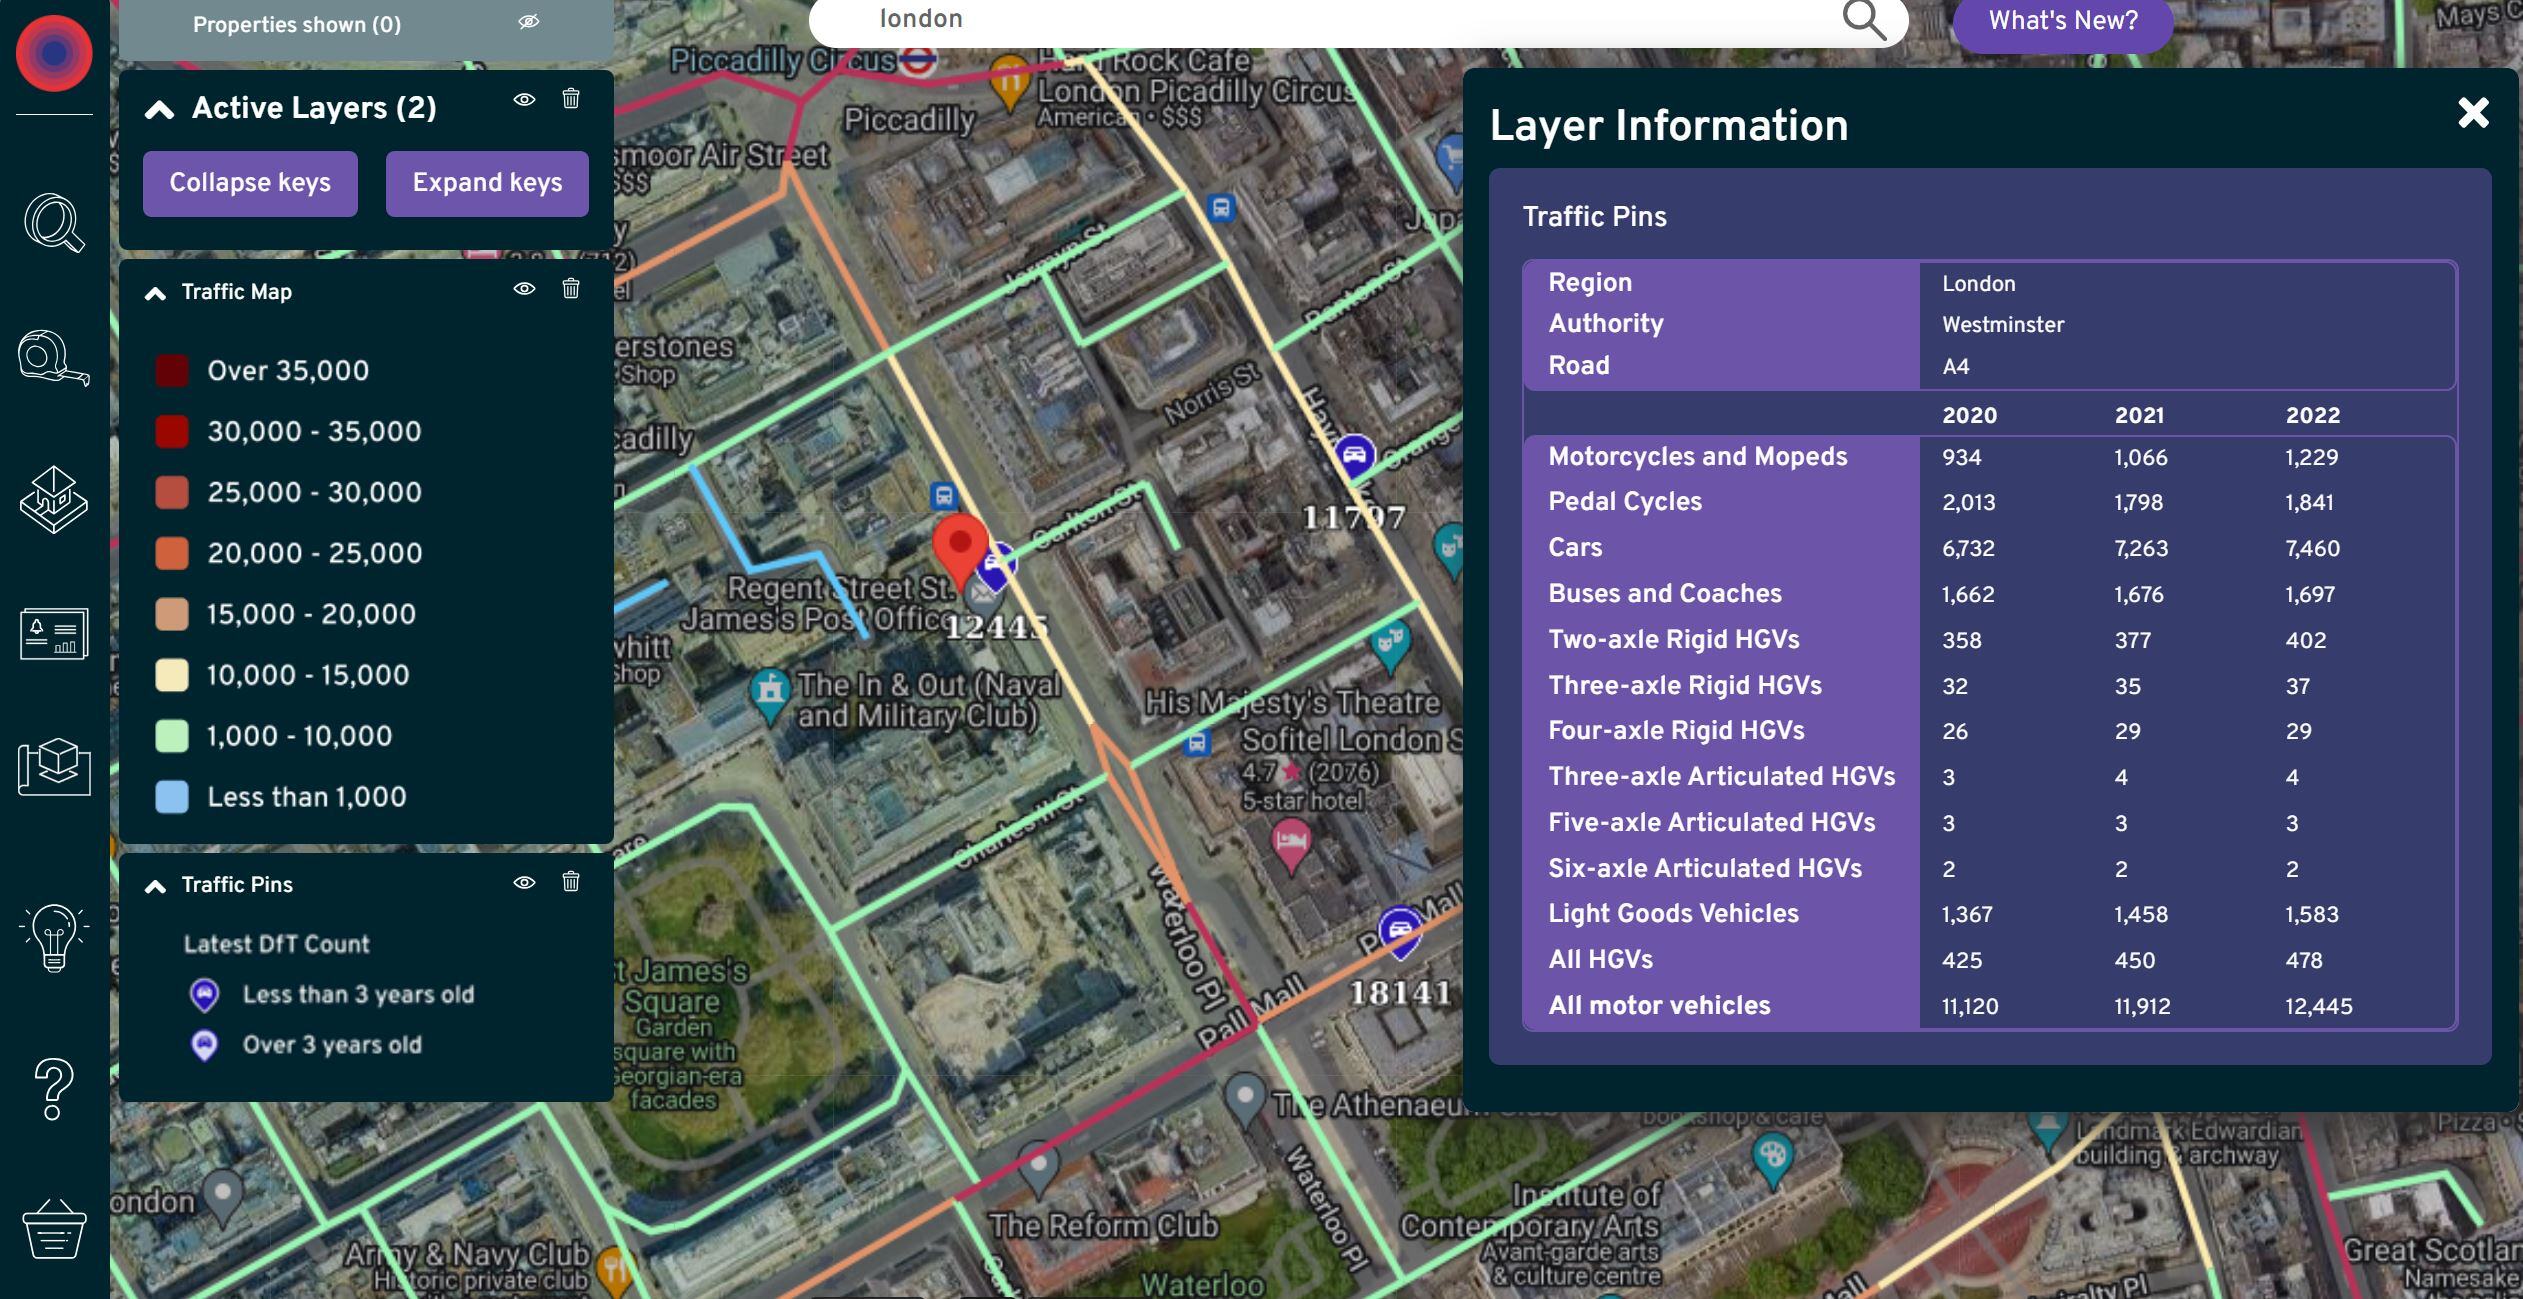Toggle visibility of the Traffic Map layer
2523x1299 pixels.
coord(525,289)
